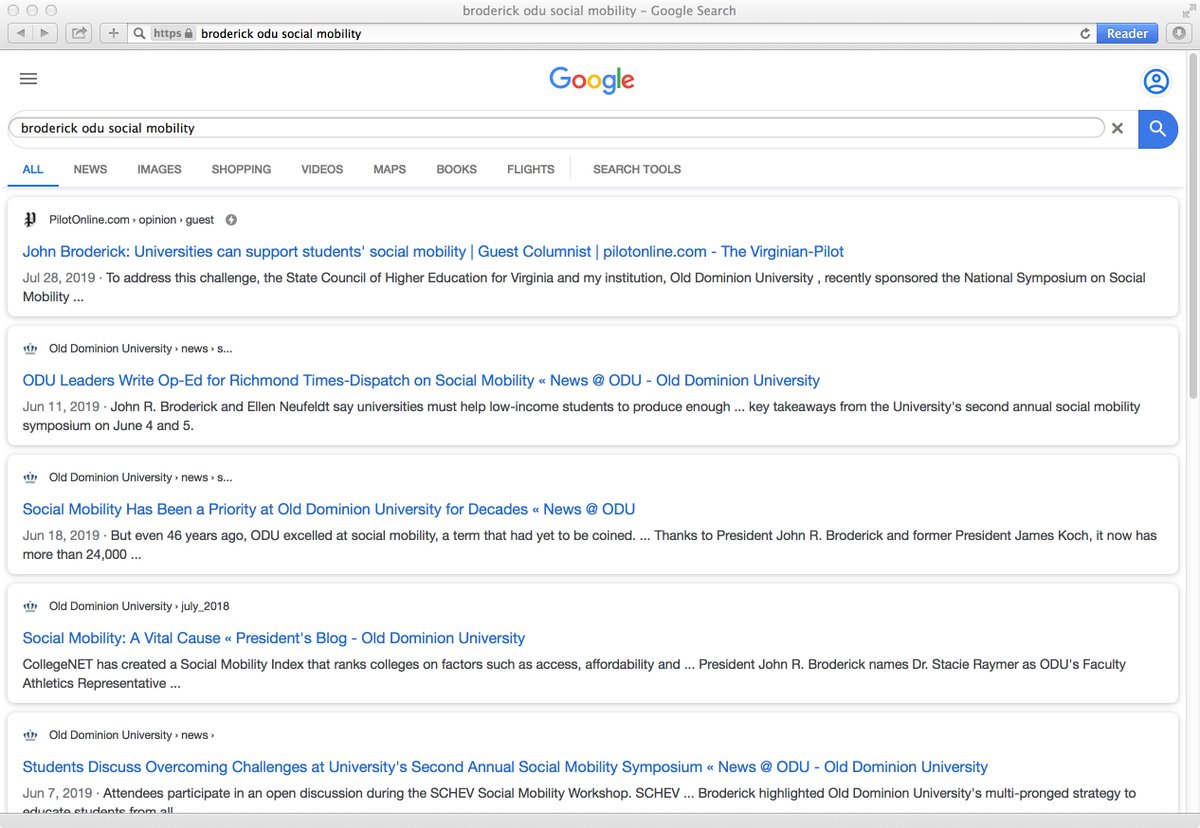This screenshot has width=1200, height=828.
Task: Click the Safari address bar text
Action: [281, 33]
